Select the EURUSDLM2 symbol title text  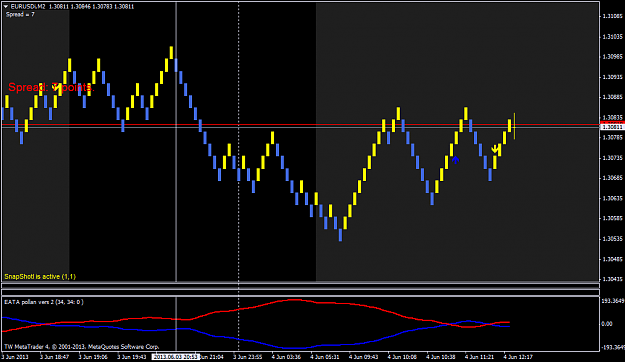tap(28, 7)
